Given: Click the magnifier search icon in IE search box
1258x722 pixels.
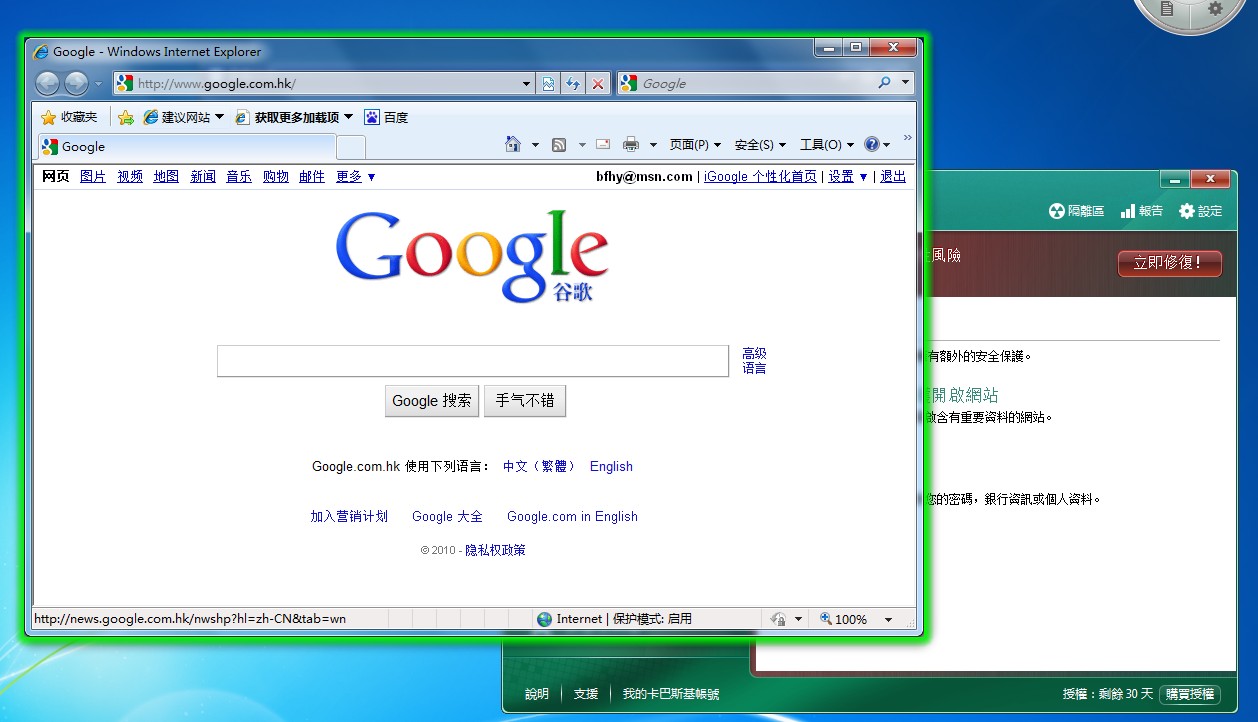Looking at the screenshot, I should coord(884,83).
